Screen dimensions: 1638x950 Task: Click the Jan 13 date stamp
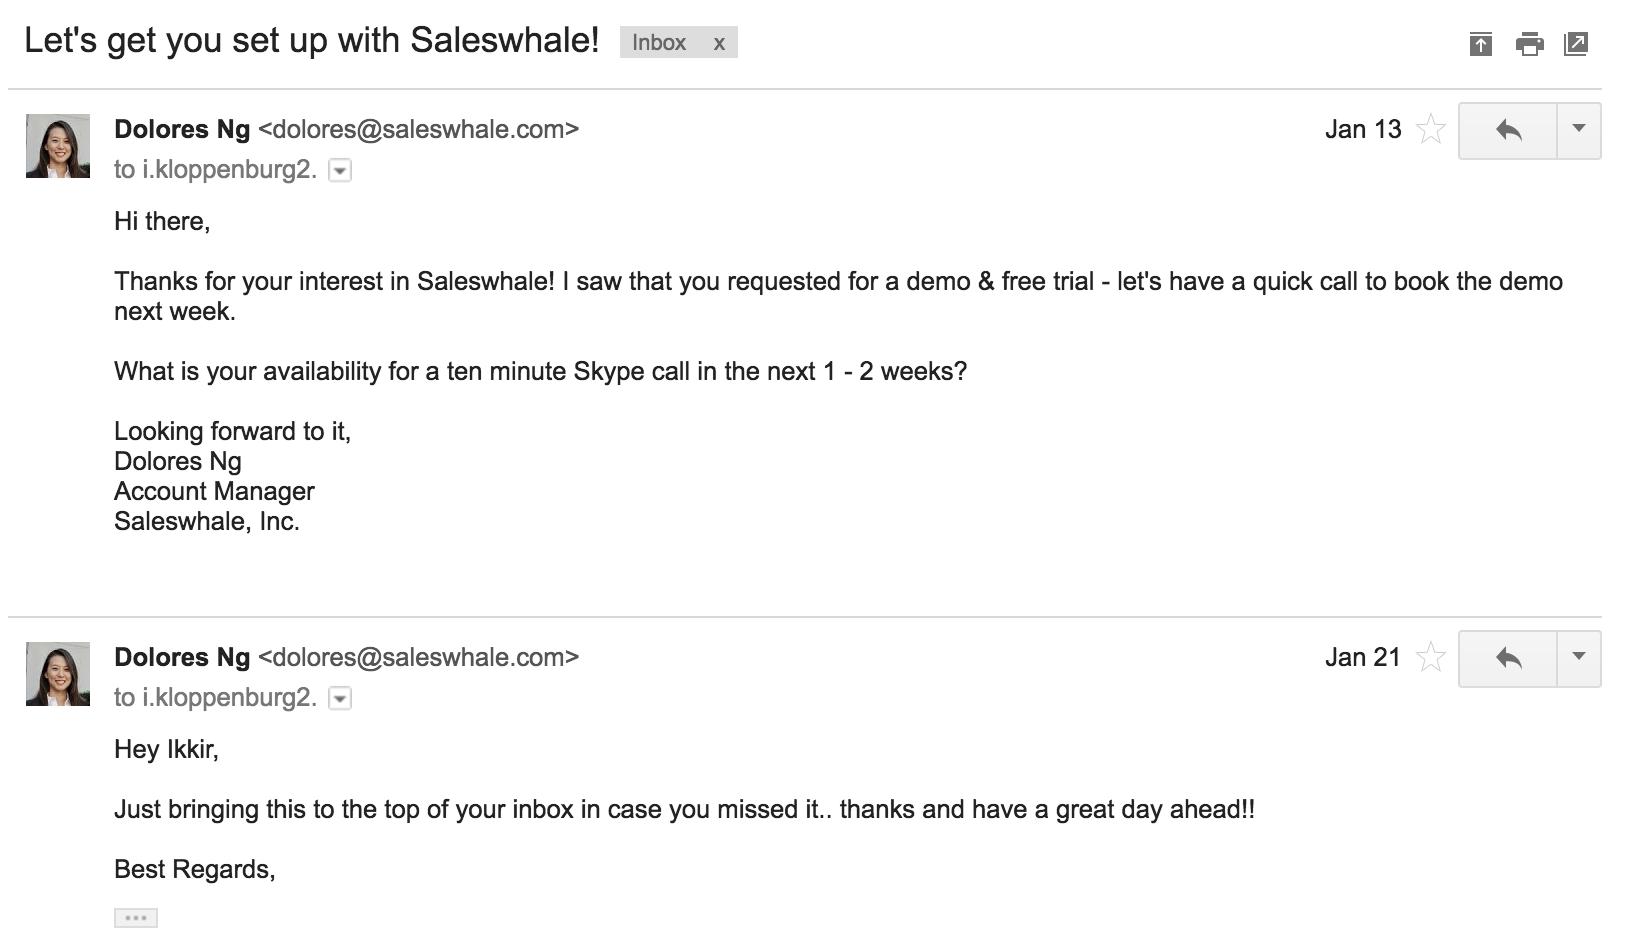coord(1362,130)
